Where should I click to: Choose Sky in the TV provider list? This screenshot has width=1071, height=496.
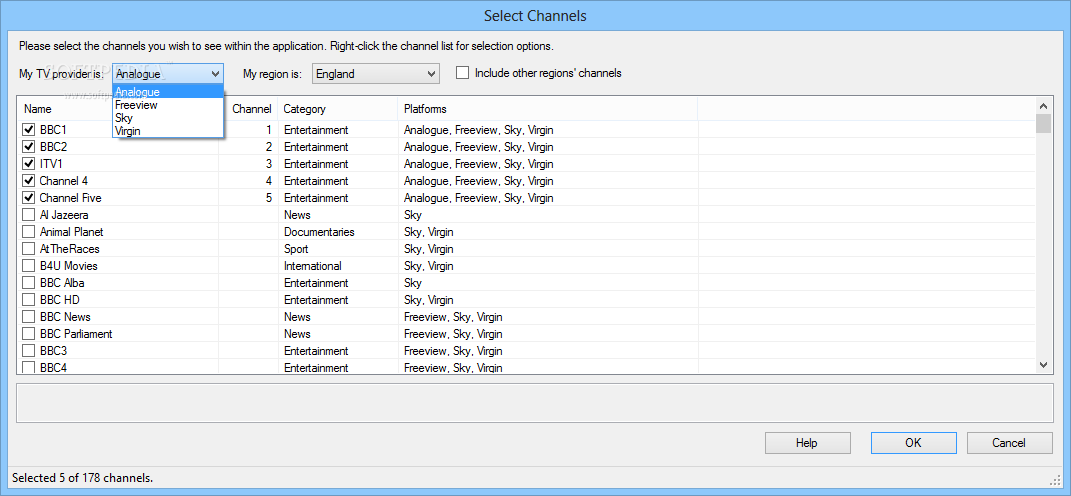pos(168,118)
